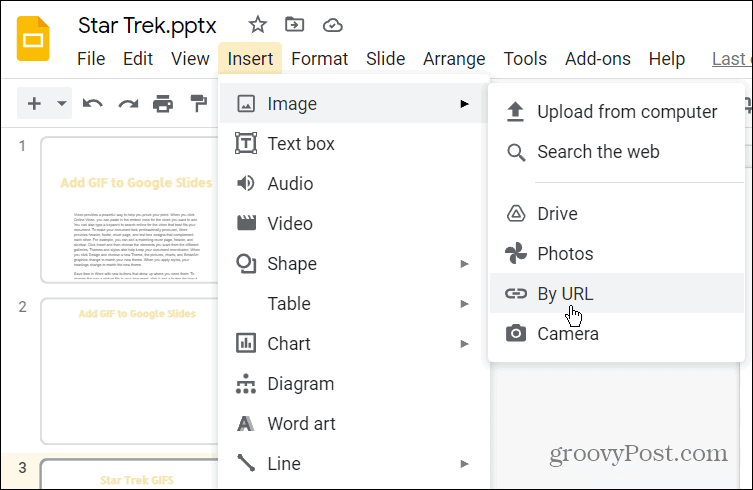The width and height of the screenshot is (753, 490).
Task: Open the Tools menu
Action: coord(525,59)
